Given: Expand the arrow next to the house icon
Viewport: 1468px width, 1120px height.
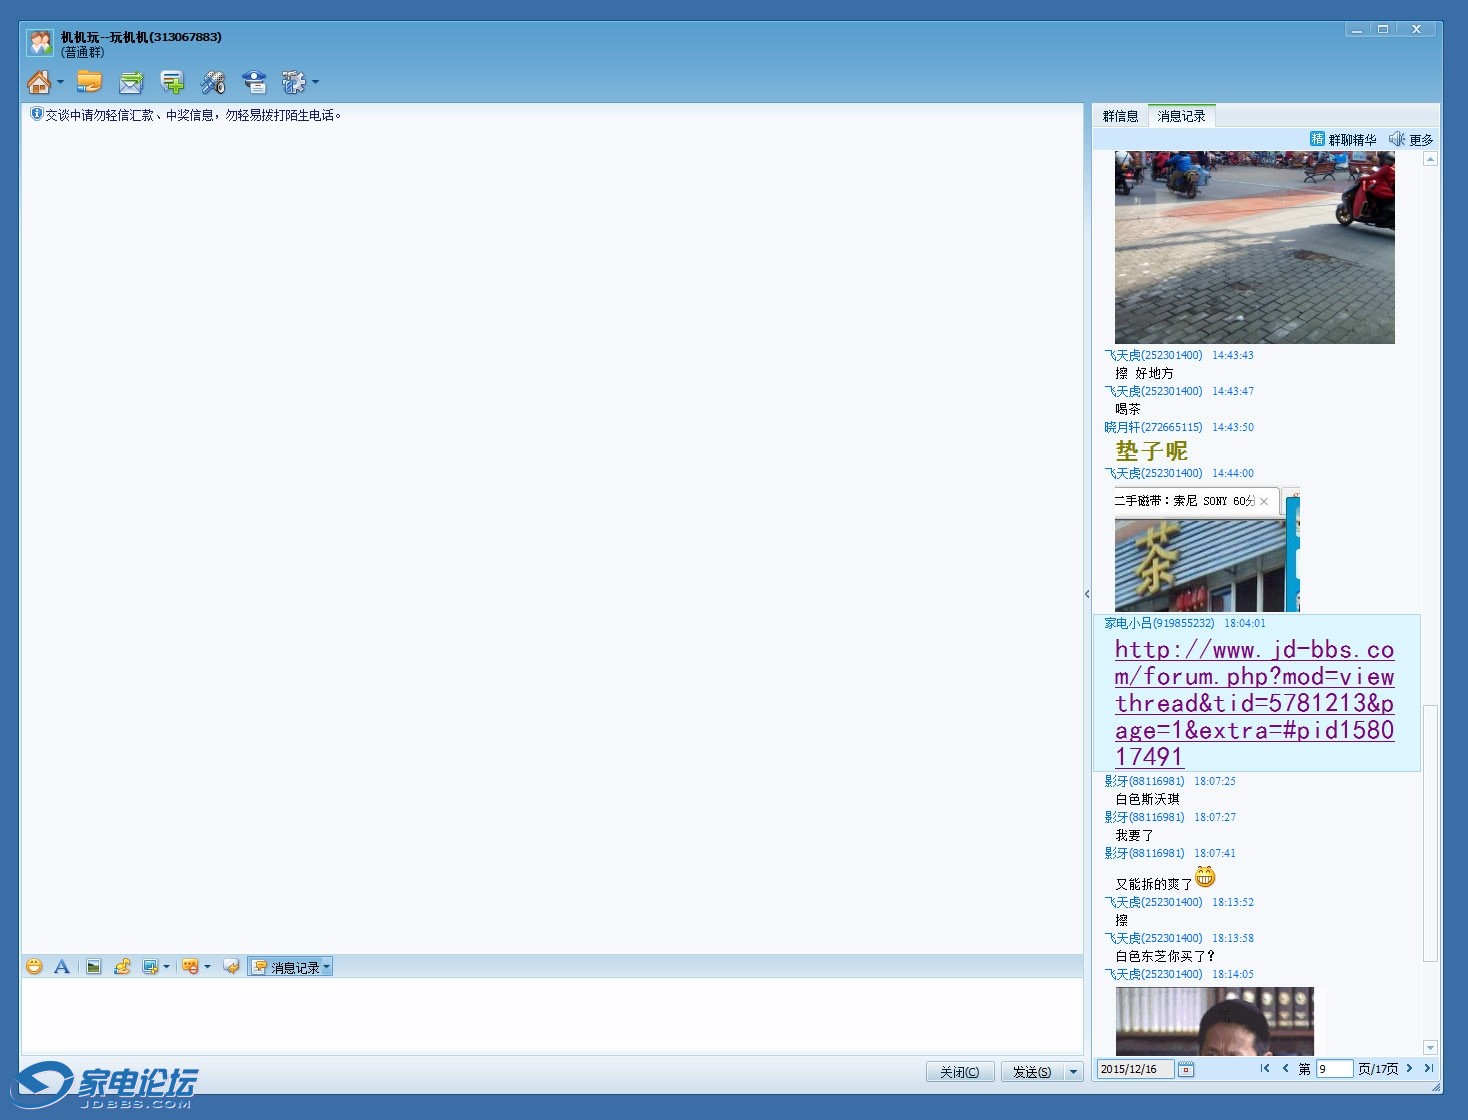Looking at the screenshot, I should 61,82.
